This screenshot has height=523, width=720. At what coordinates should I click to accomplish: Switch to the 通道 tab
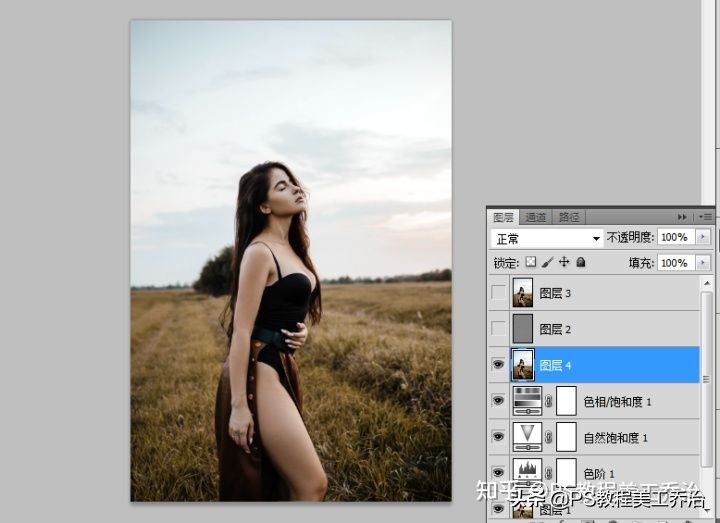pyautogui.click(x=535, y=217)
